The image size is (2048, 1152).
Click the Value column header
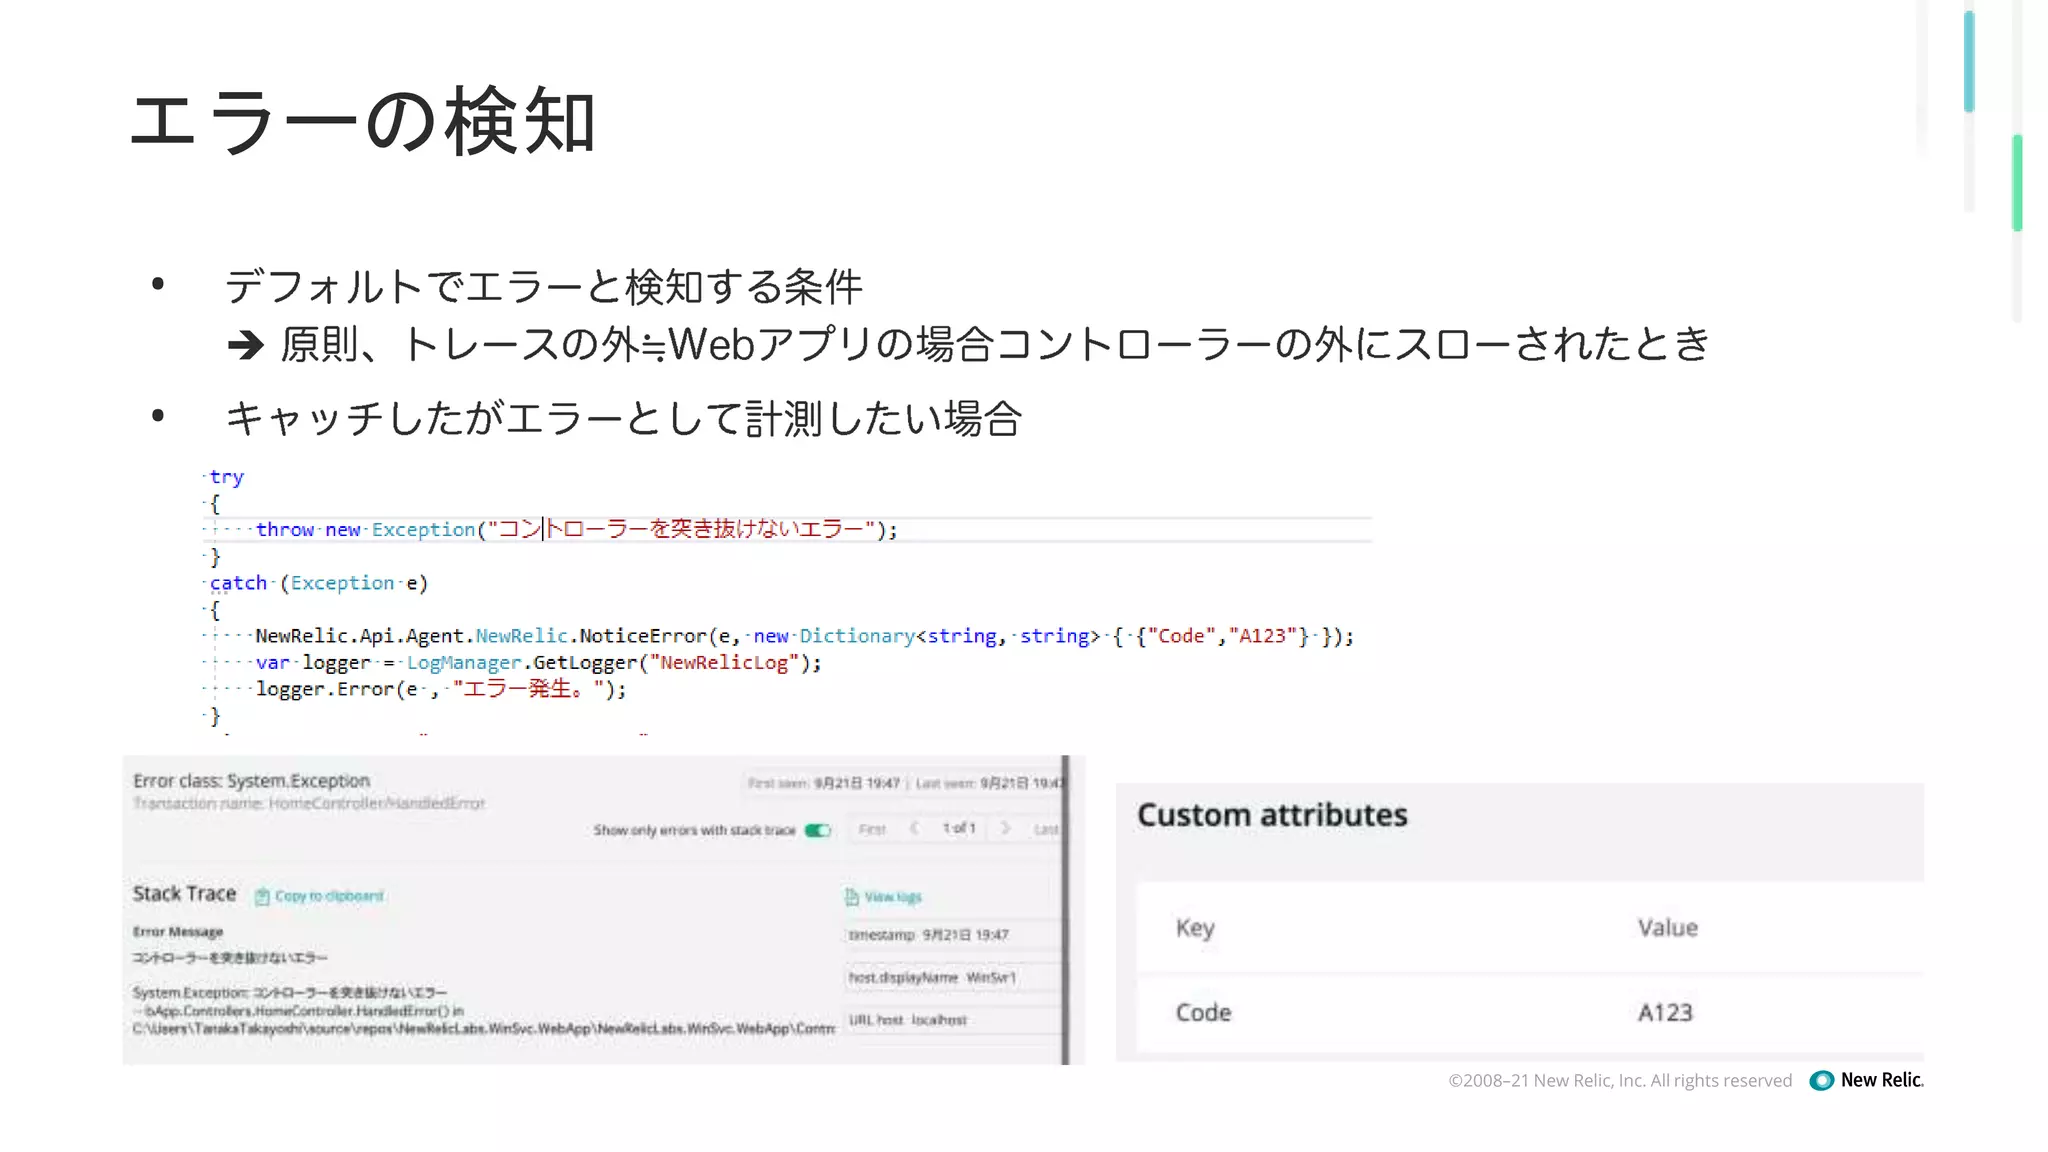1667,927
